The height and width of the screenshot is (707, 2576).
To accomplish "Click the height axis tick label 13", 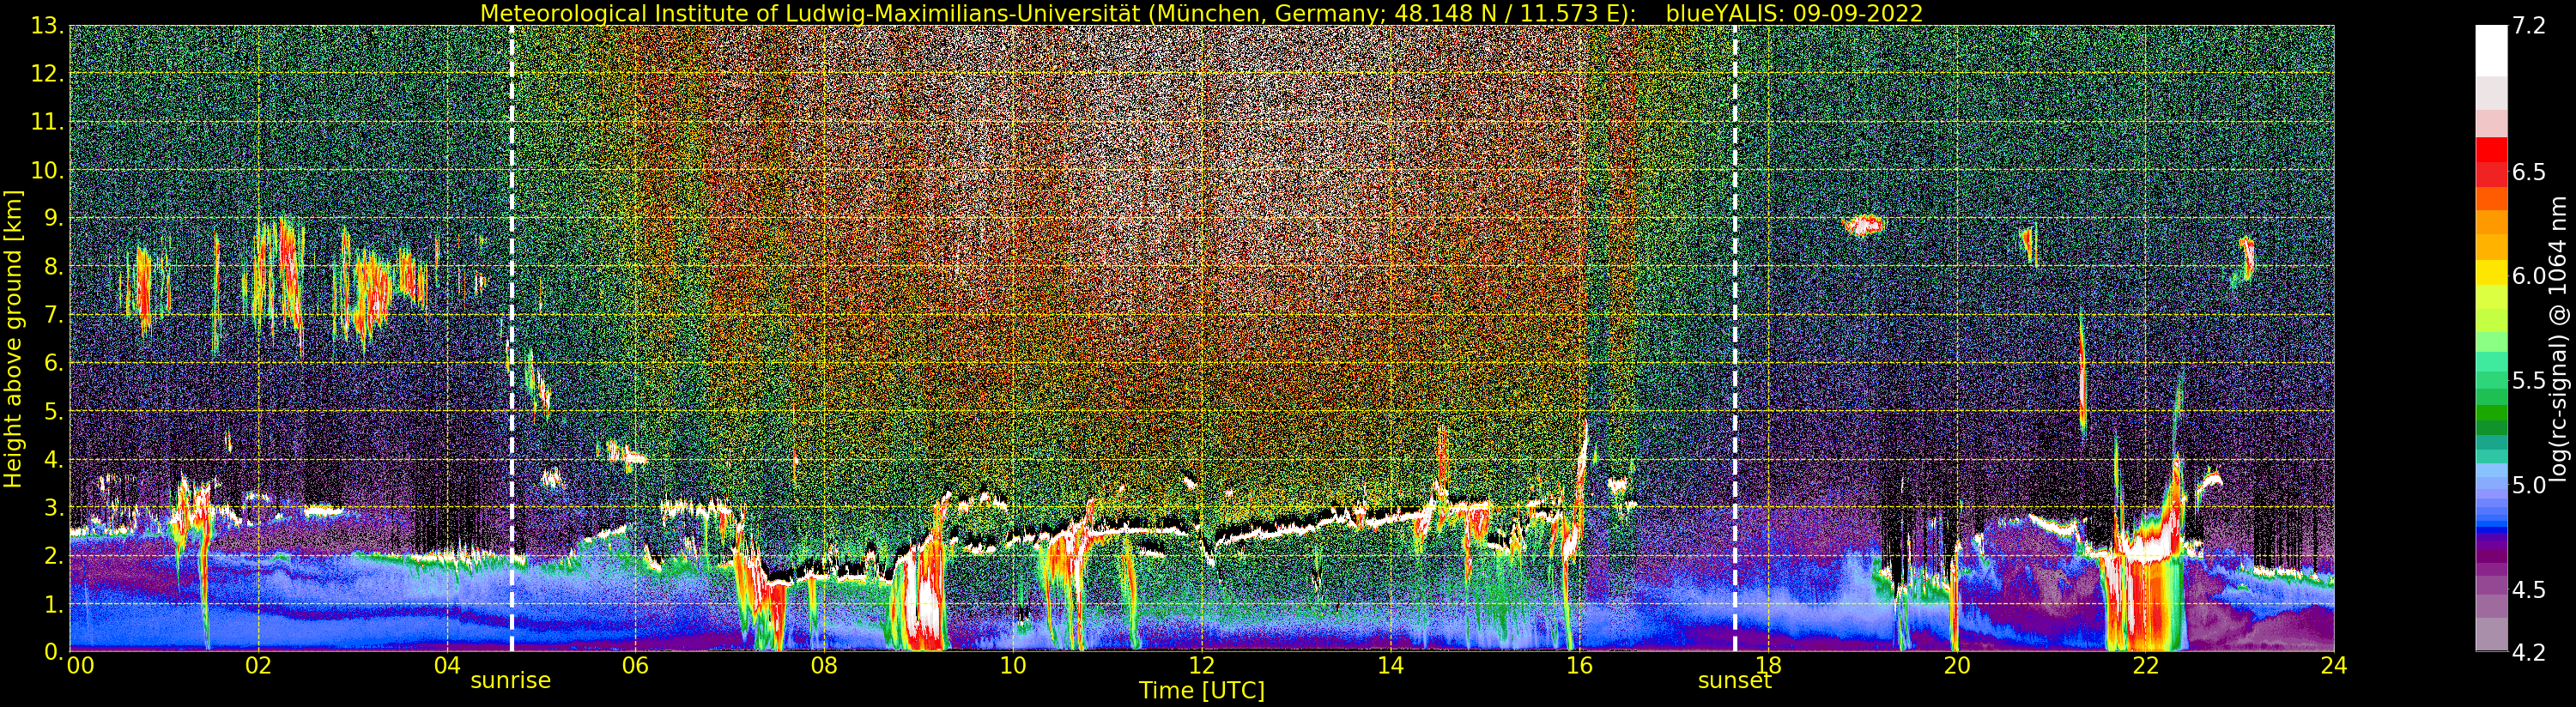I will [x=48, y=27].
